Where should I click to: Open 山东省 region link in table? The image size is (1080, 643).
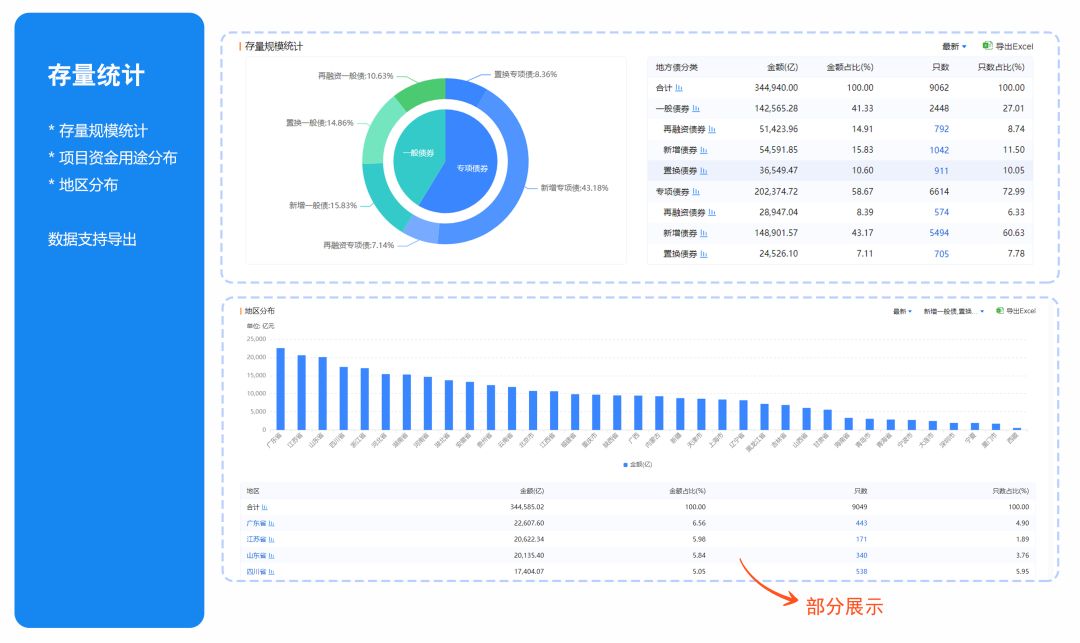(x=256, y=556)
